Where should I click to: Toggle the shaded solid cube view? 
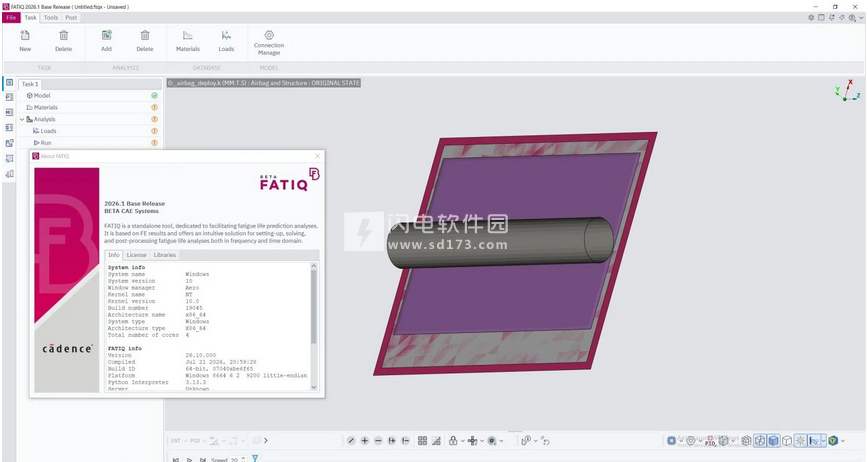(x=773, y=441)
